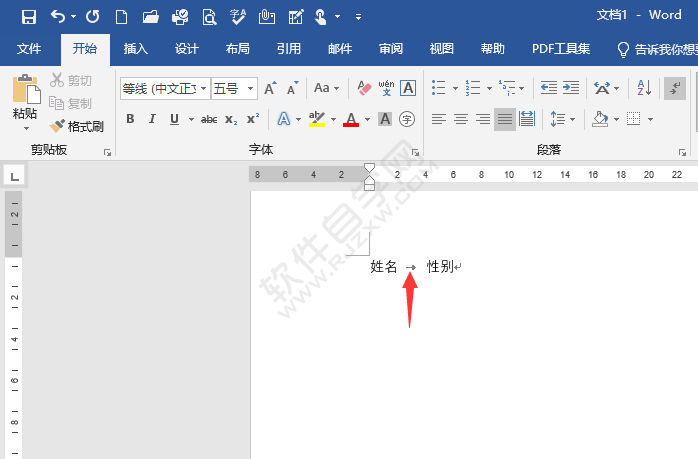698x459 pixels.
Task: Align text right icon
Action: (x=483, y=119)
